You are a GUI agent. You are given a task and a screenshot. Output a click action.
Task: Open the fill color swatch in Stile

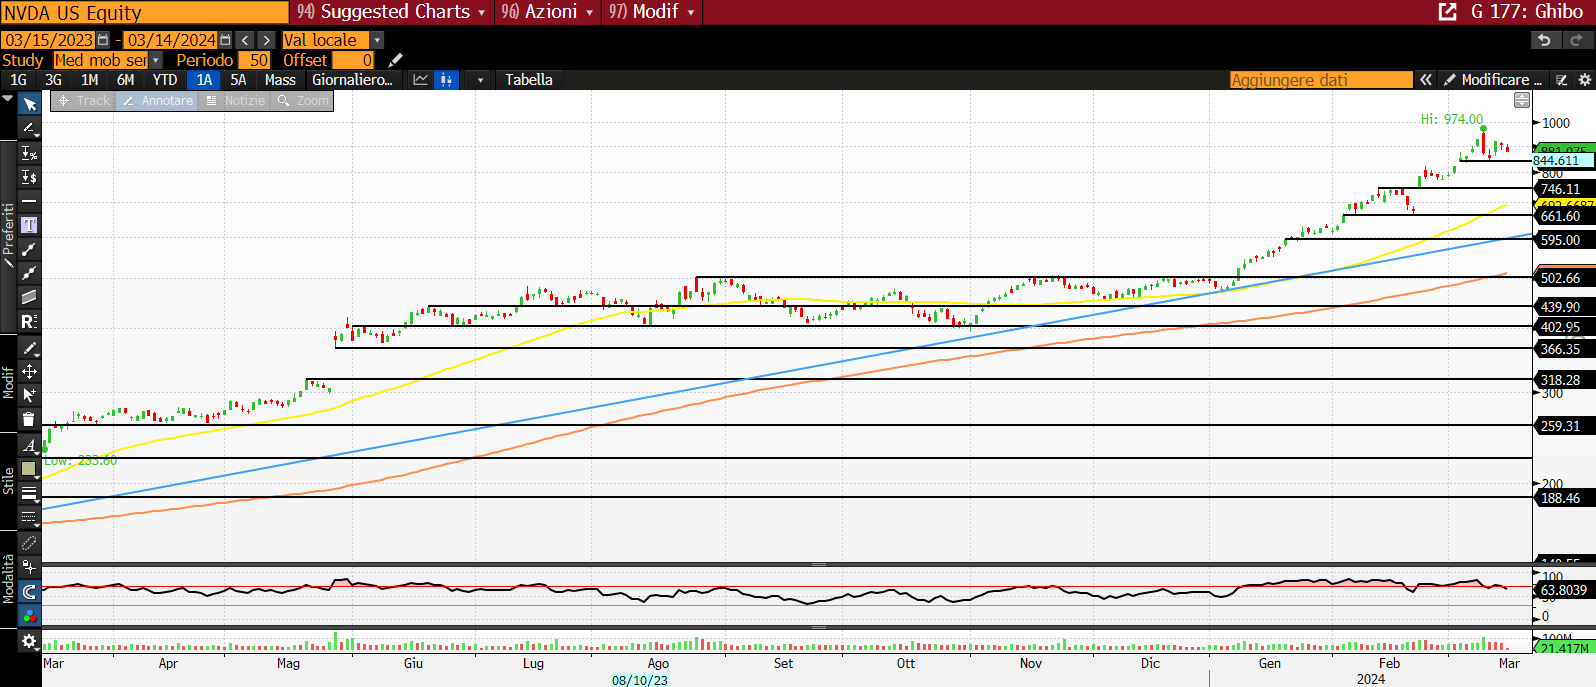tap(29, 469)
